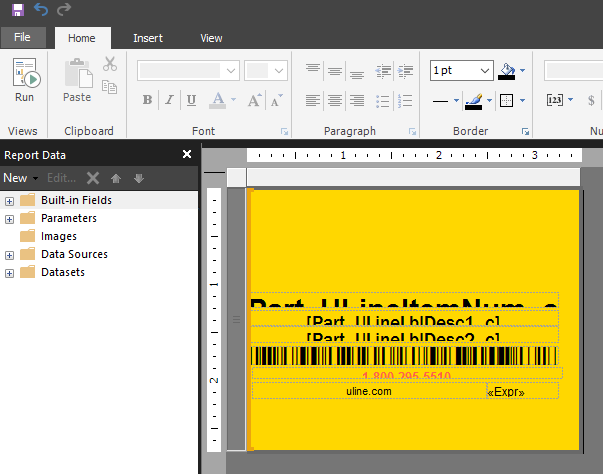Apply the font color A

[218, 100]
